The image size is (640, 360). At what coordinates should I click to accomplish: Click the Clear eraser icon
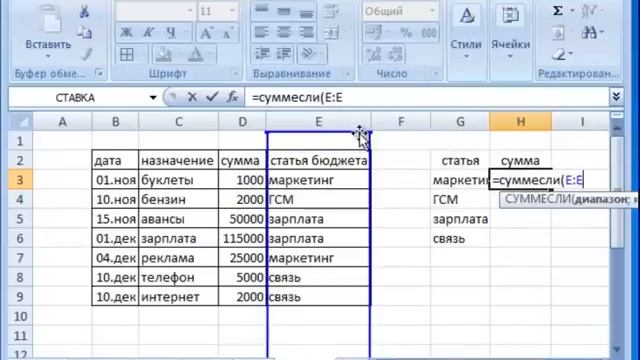[560, 54]
